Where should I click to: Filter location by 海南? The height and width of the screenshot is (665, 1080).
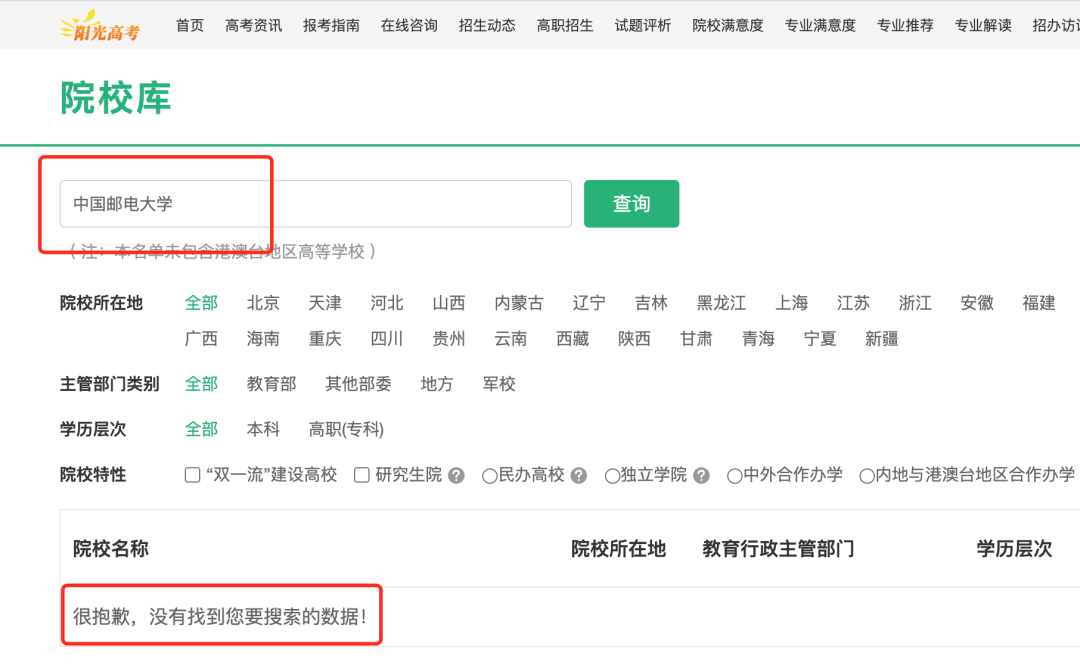pos(263,339)
